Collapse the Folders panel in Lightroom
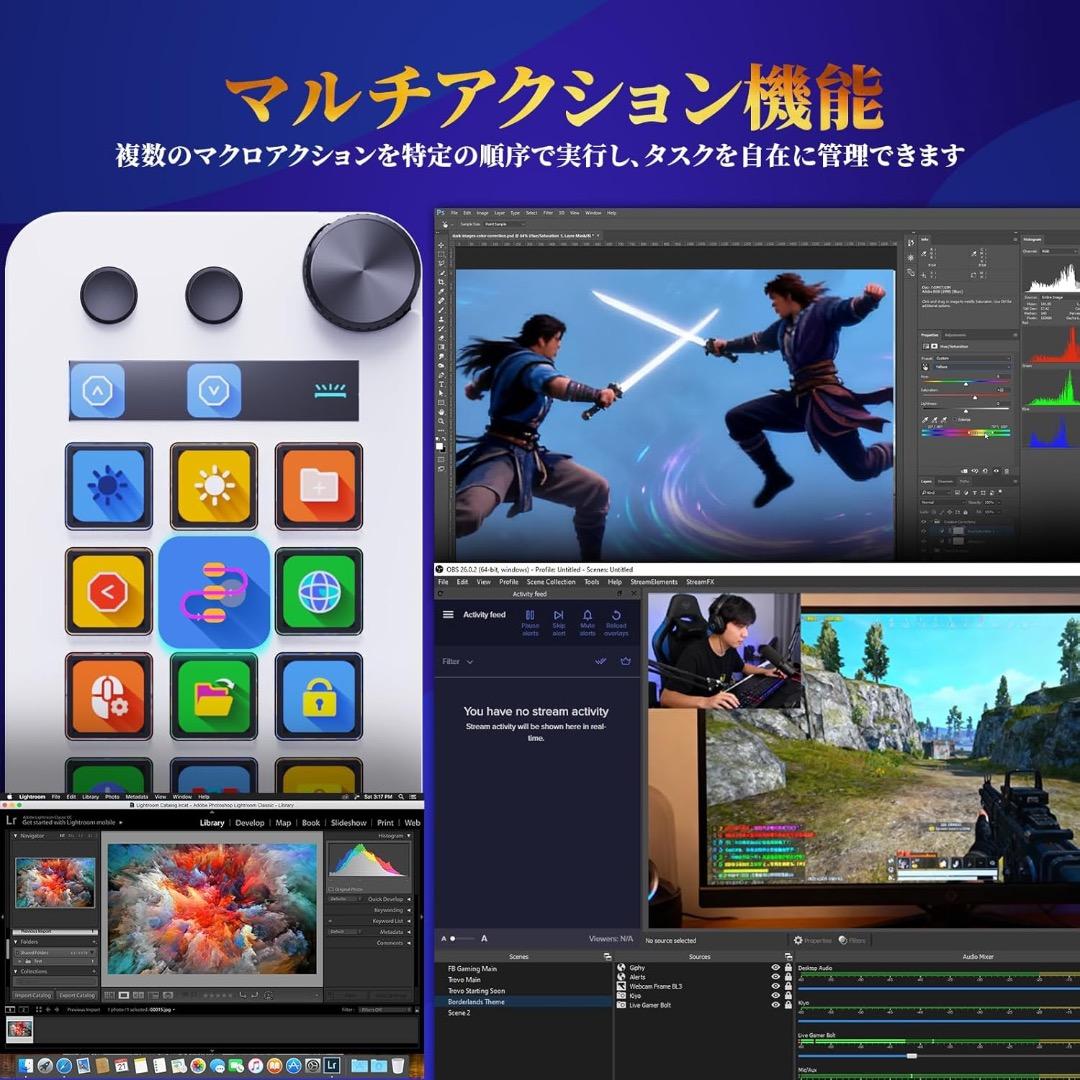This screenshot has height=1080, width=1080. click(x=16, y=942)
